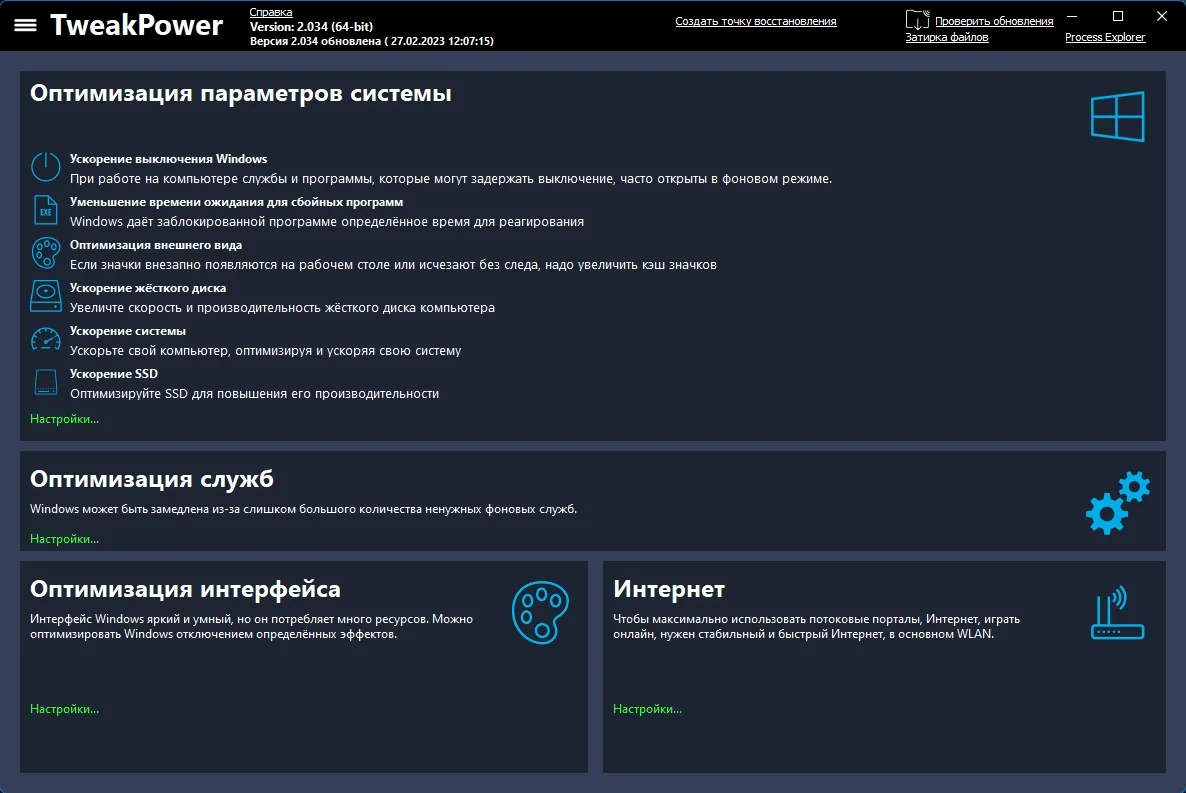
Task: Click the Версия 2.034 обновлена text
Action: [x=372, y=42]
